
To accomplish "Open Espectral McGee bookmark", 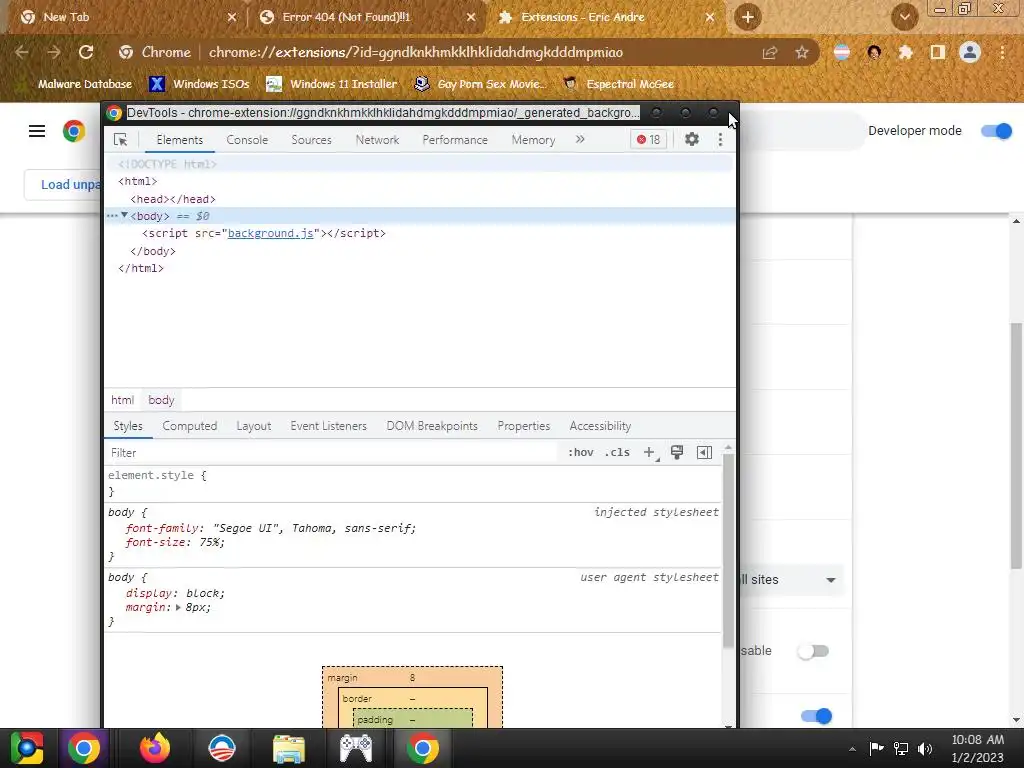I will point(618,84).
